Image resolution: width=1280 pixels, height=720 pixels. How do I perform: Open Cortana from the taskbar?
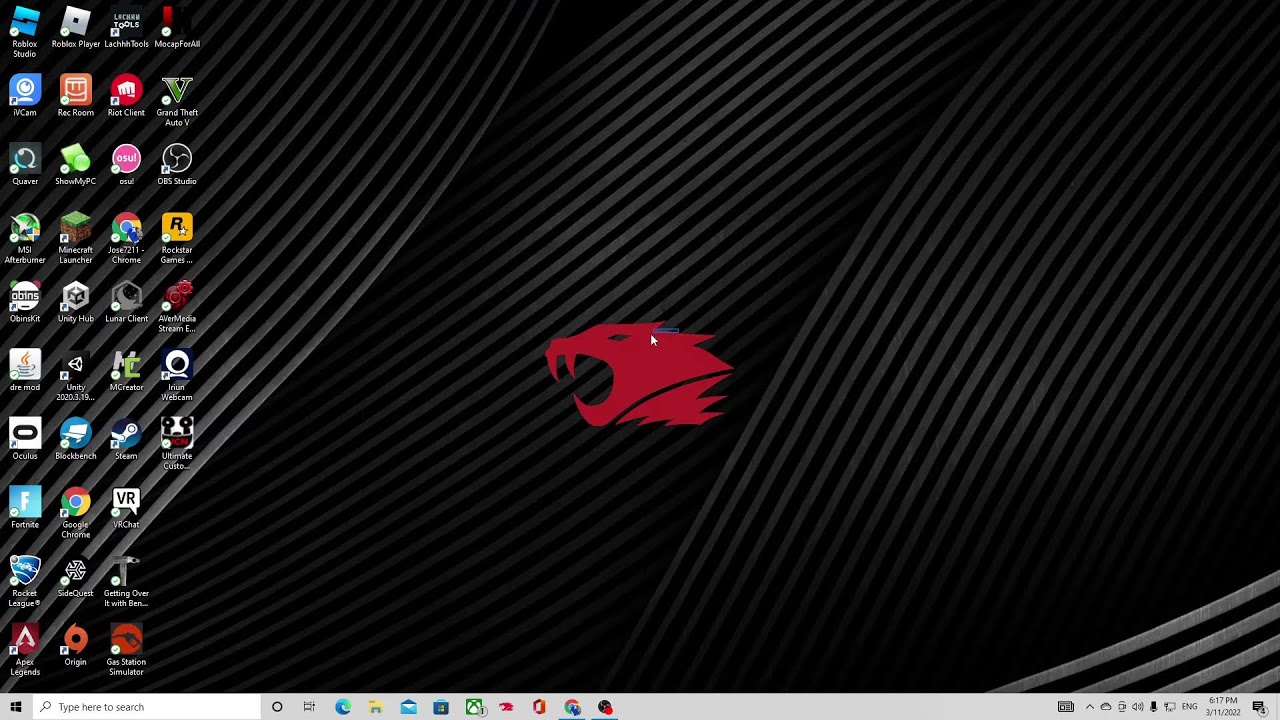pos(277,707)
